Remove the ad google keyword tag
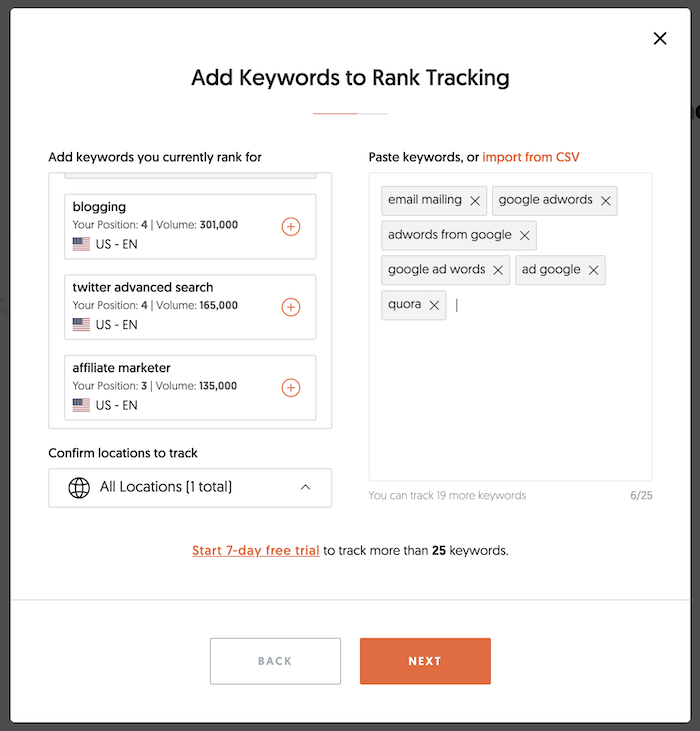 tap(593, 270)
